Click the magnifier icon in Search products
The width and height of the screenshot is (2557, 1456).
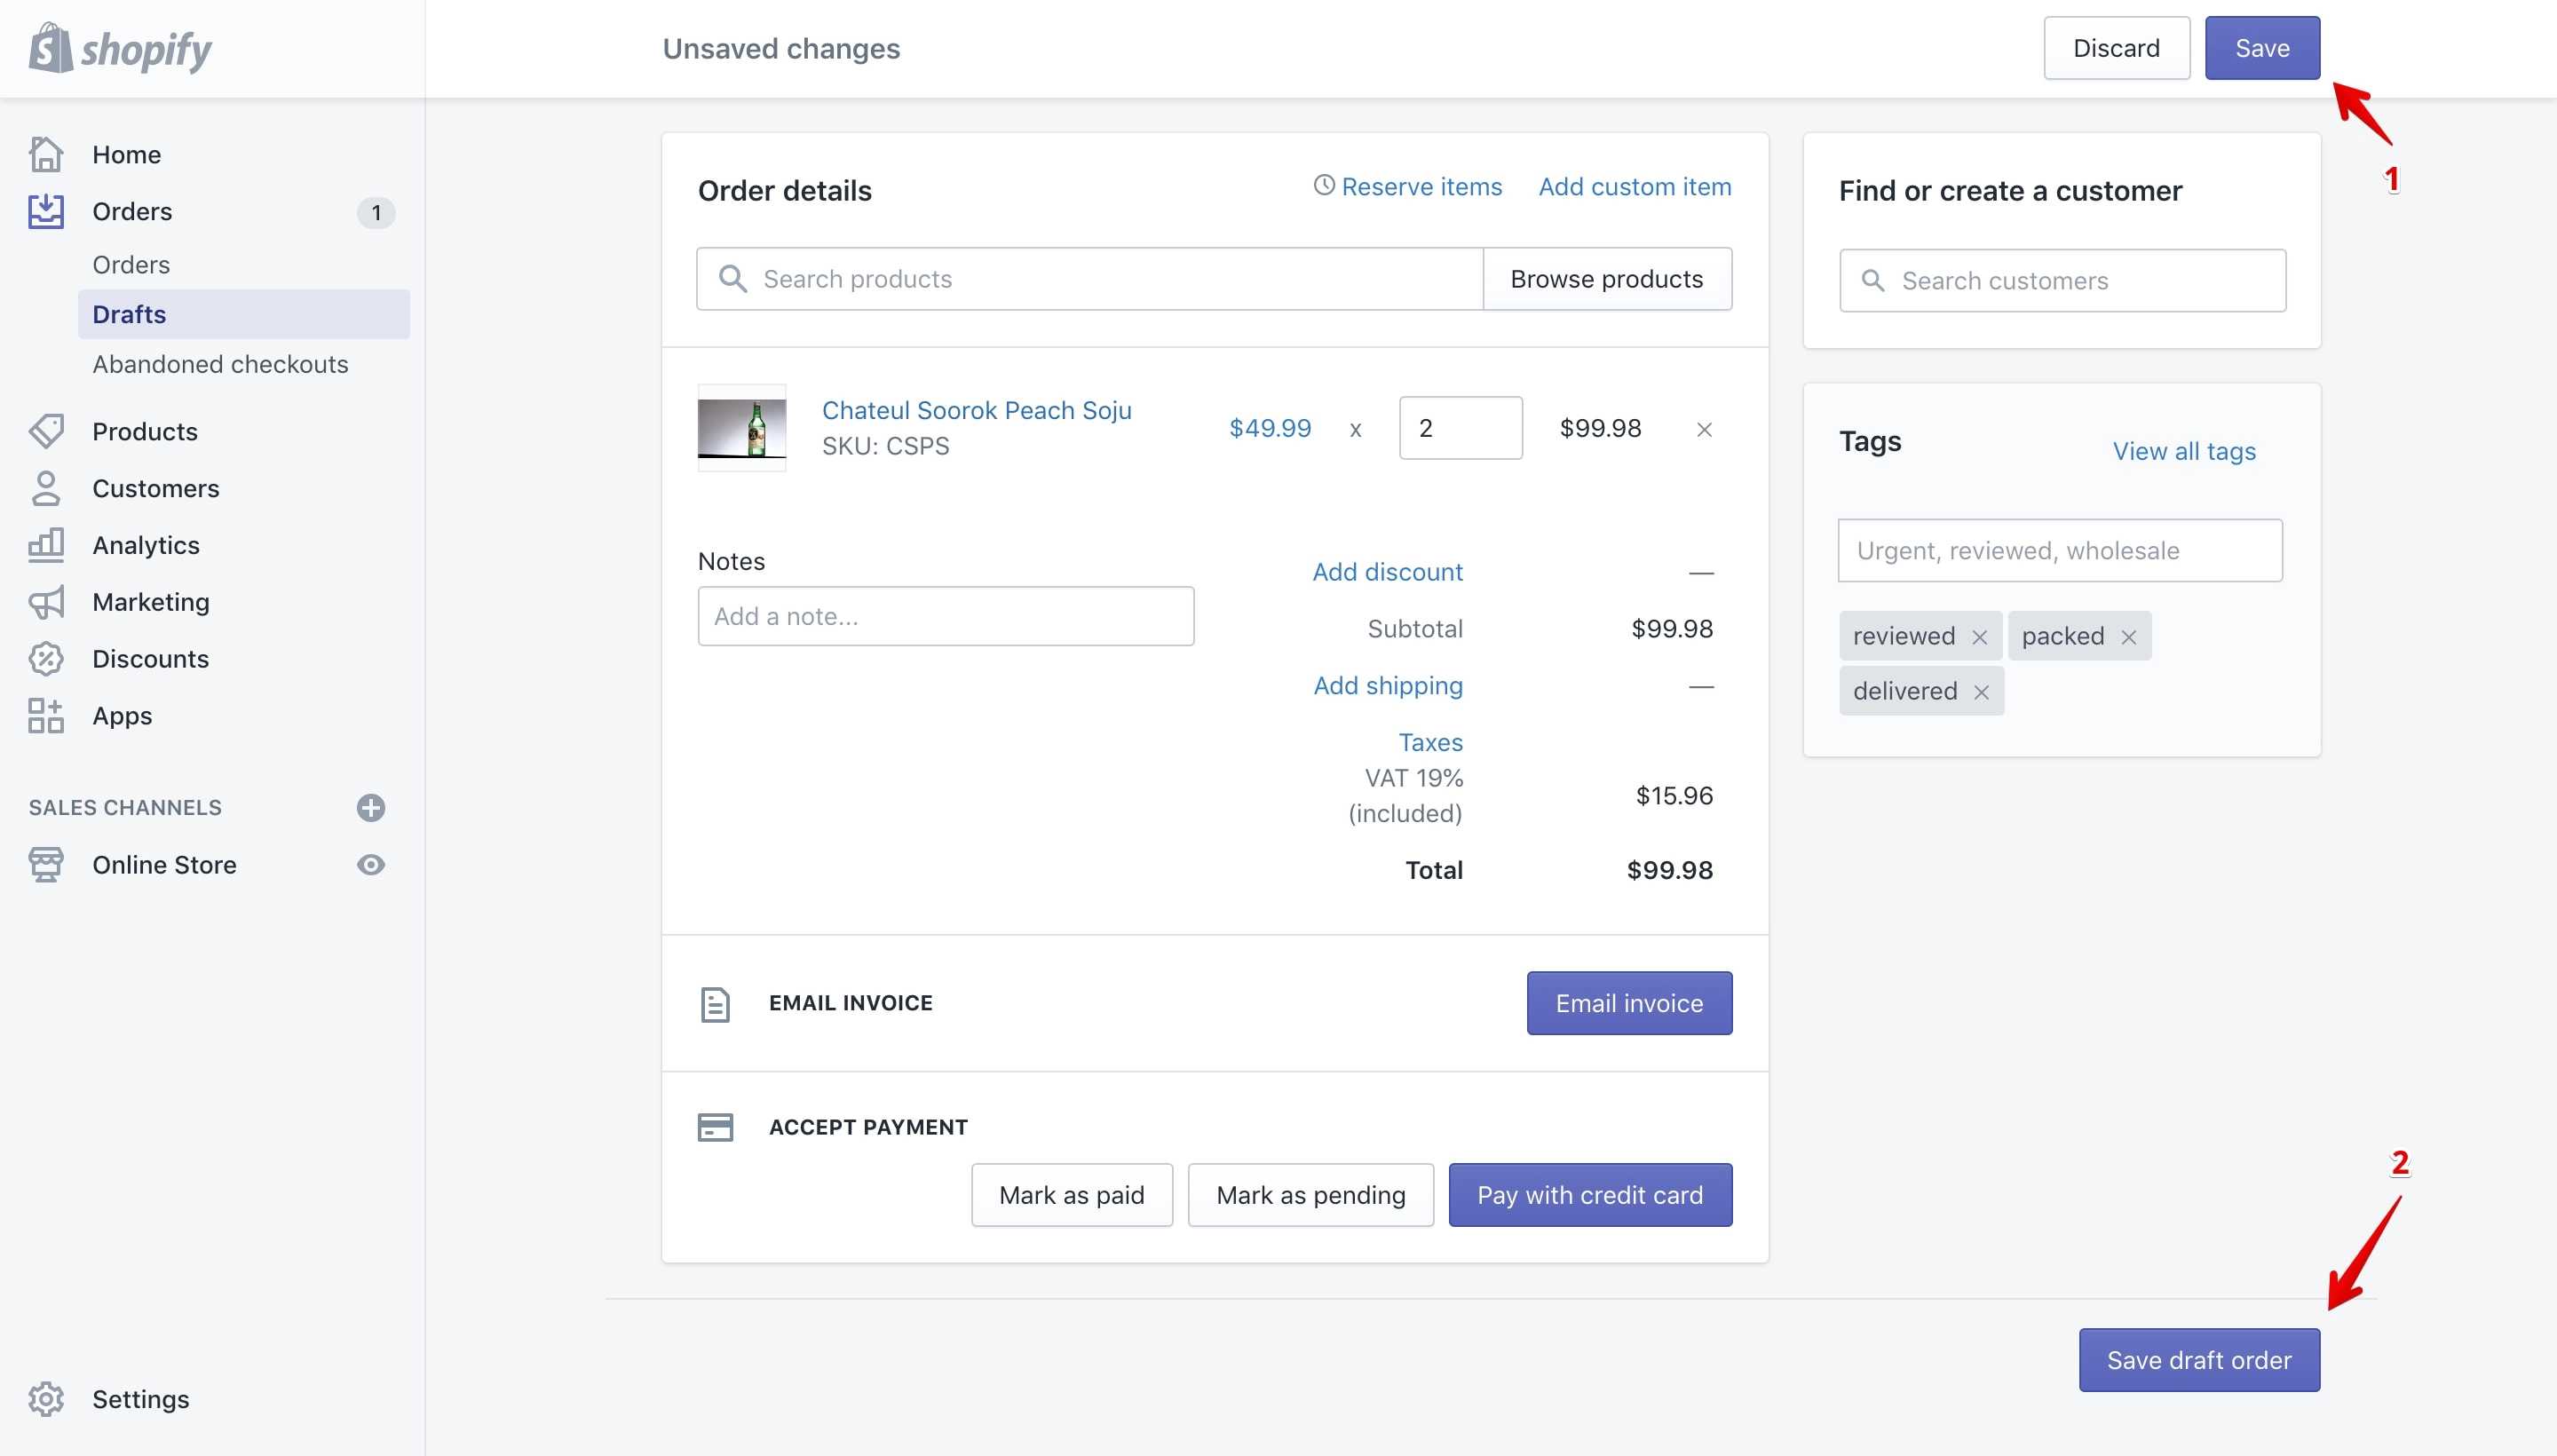[733, 279]
